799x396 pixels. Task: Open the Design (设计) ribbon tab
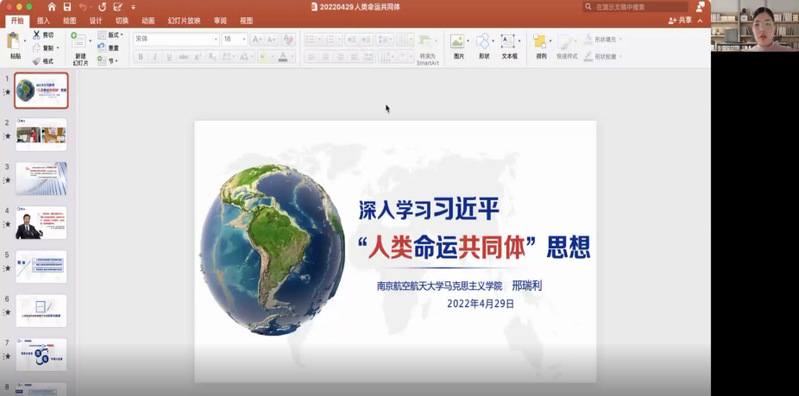point(96,21)
